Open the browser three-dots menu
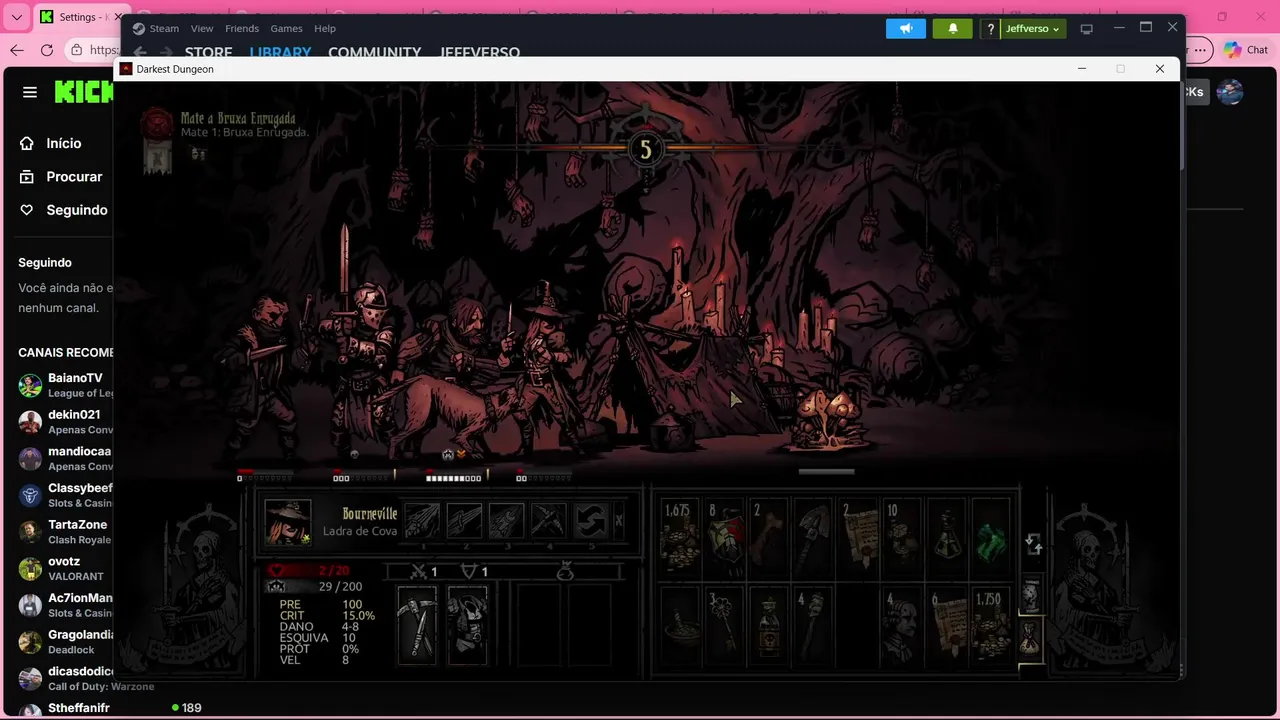Viewport: 1280px width, 720px height. pos(1200,49)
